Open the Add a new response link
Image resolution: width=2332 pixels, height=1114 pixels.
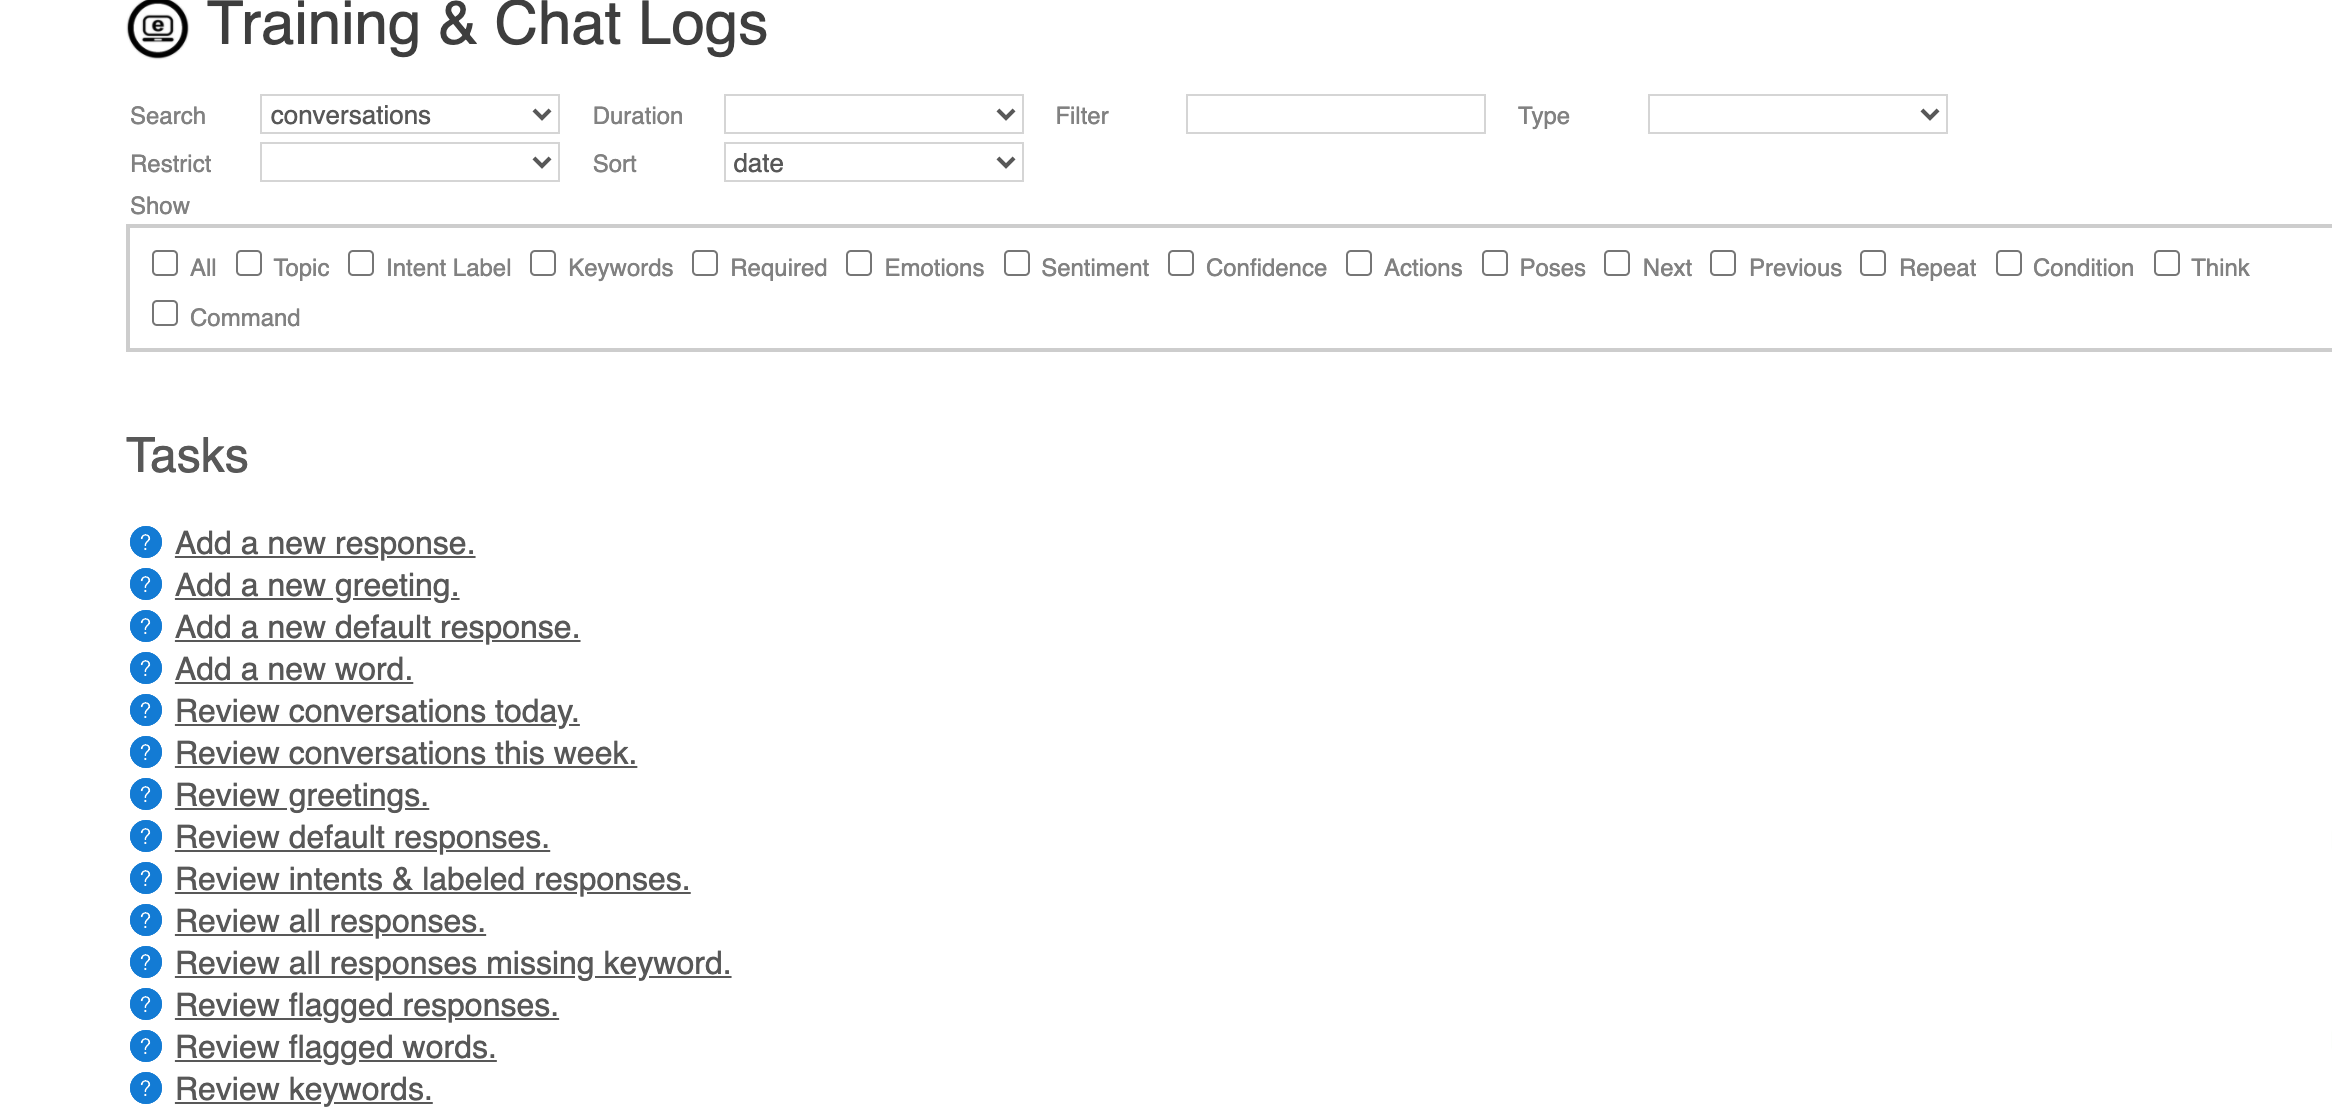tap(325, 543)
